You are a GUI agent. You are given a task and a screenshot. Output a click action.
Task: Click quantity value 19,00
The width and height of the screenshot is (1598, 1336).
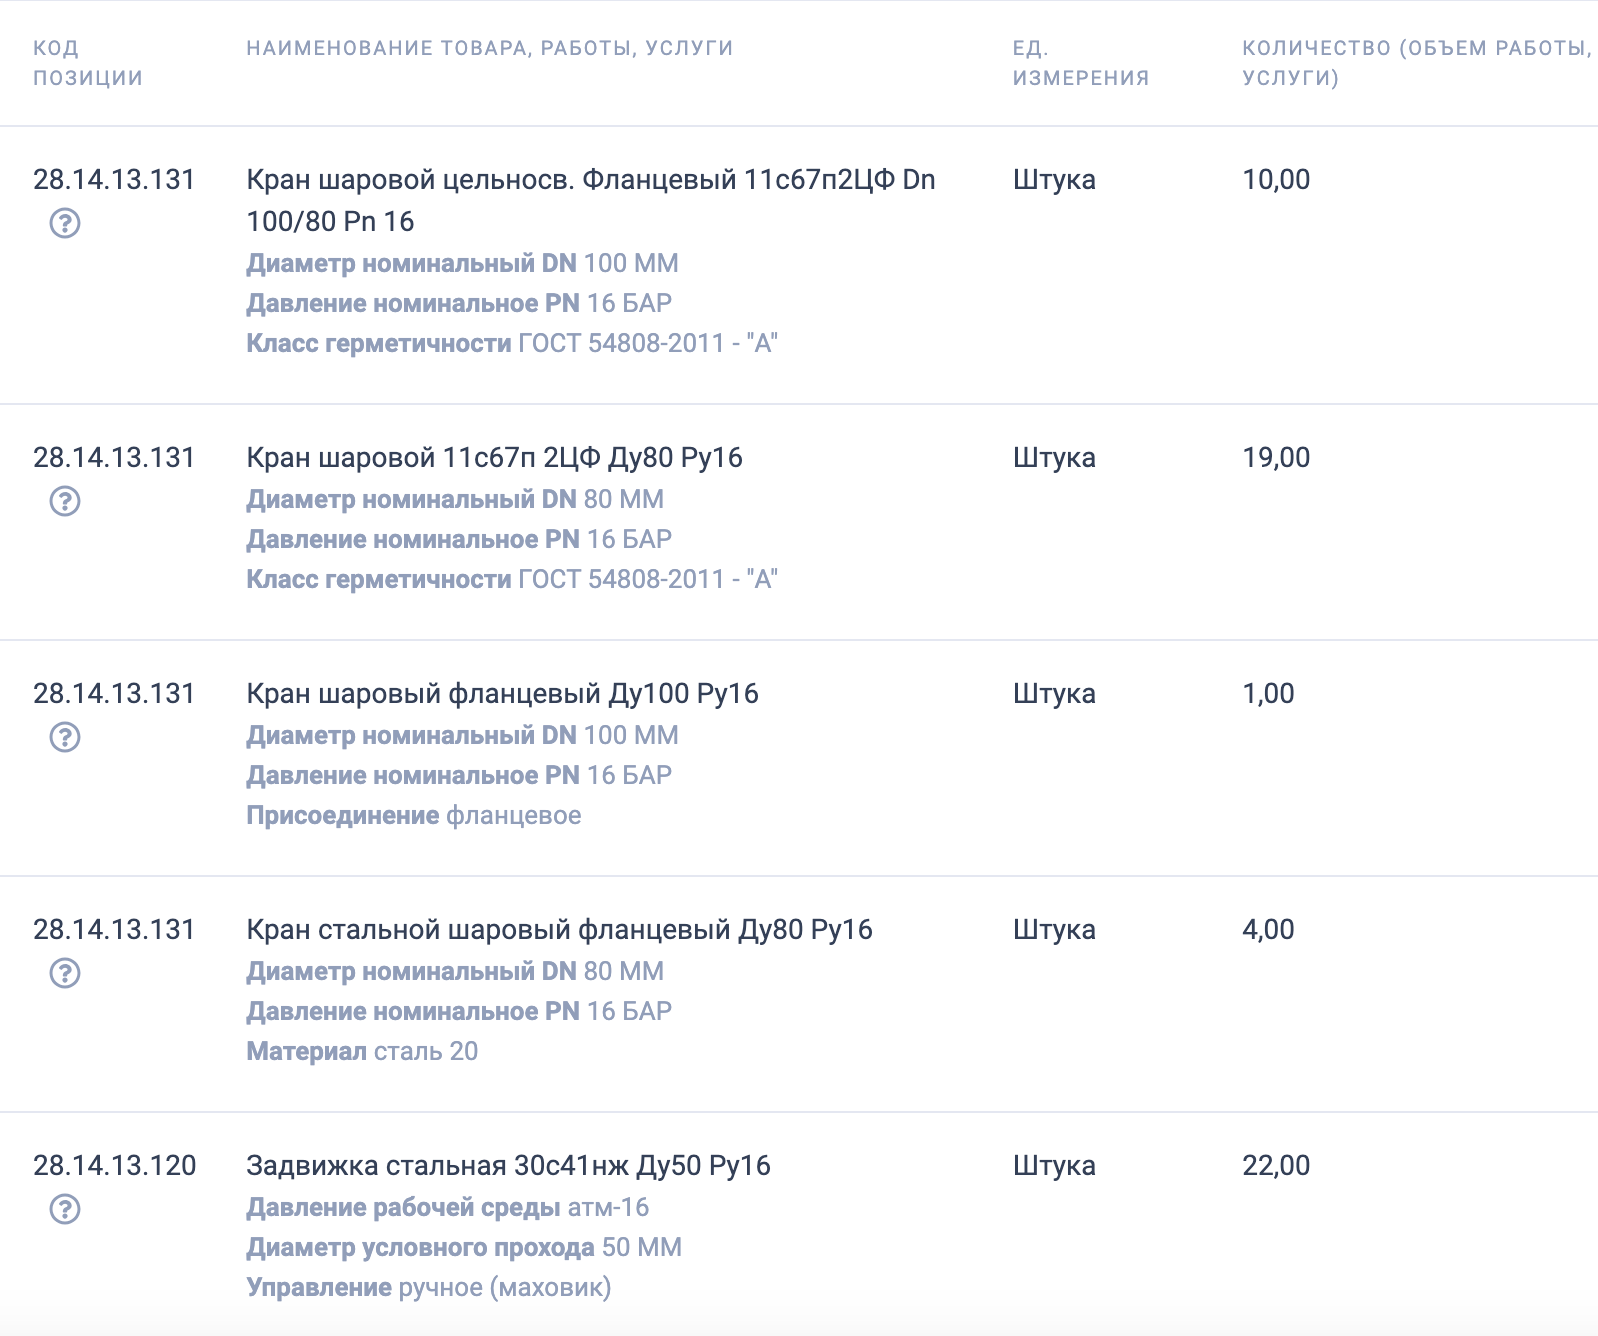click(1276, 458)
